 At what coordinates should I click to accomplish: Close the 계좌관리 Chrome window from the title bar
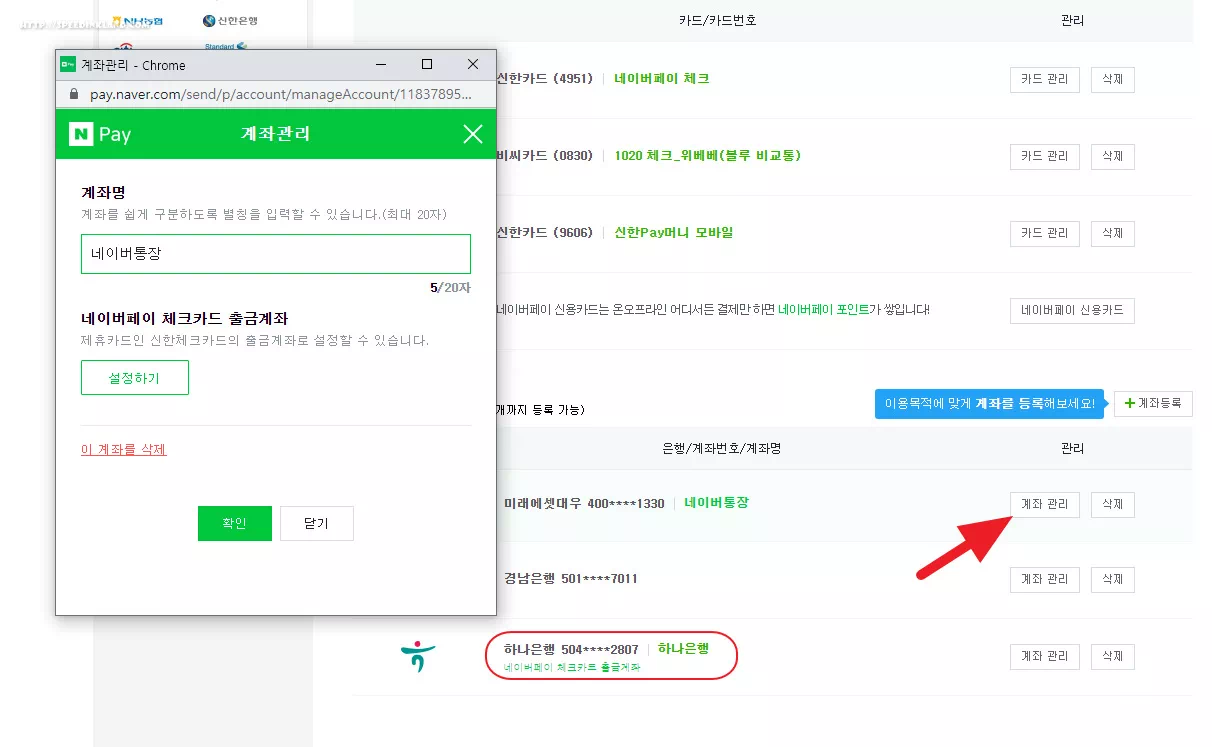tap(473, 65)
